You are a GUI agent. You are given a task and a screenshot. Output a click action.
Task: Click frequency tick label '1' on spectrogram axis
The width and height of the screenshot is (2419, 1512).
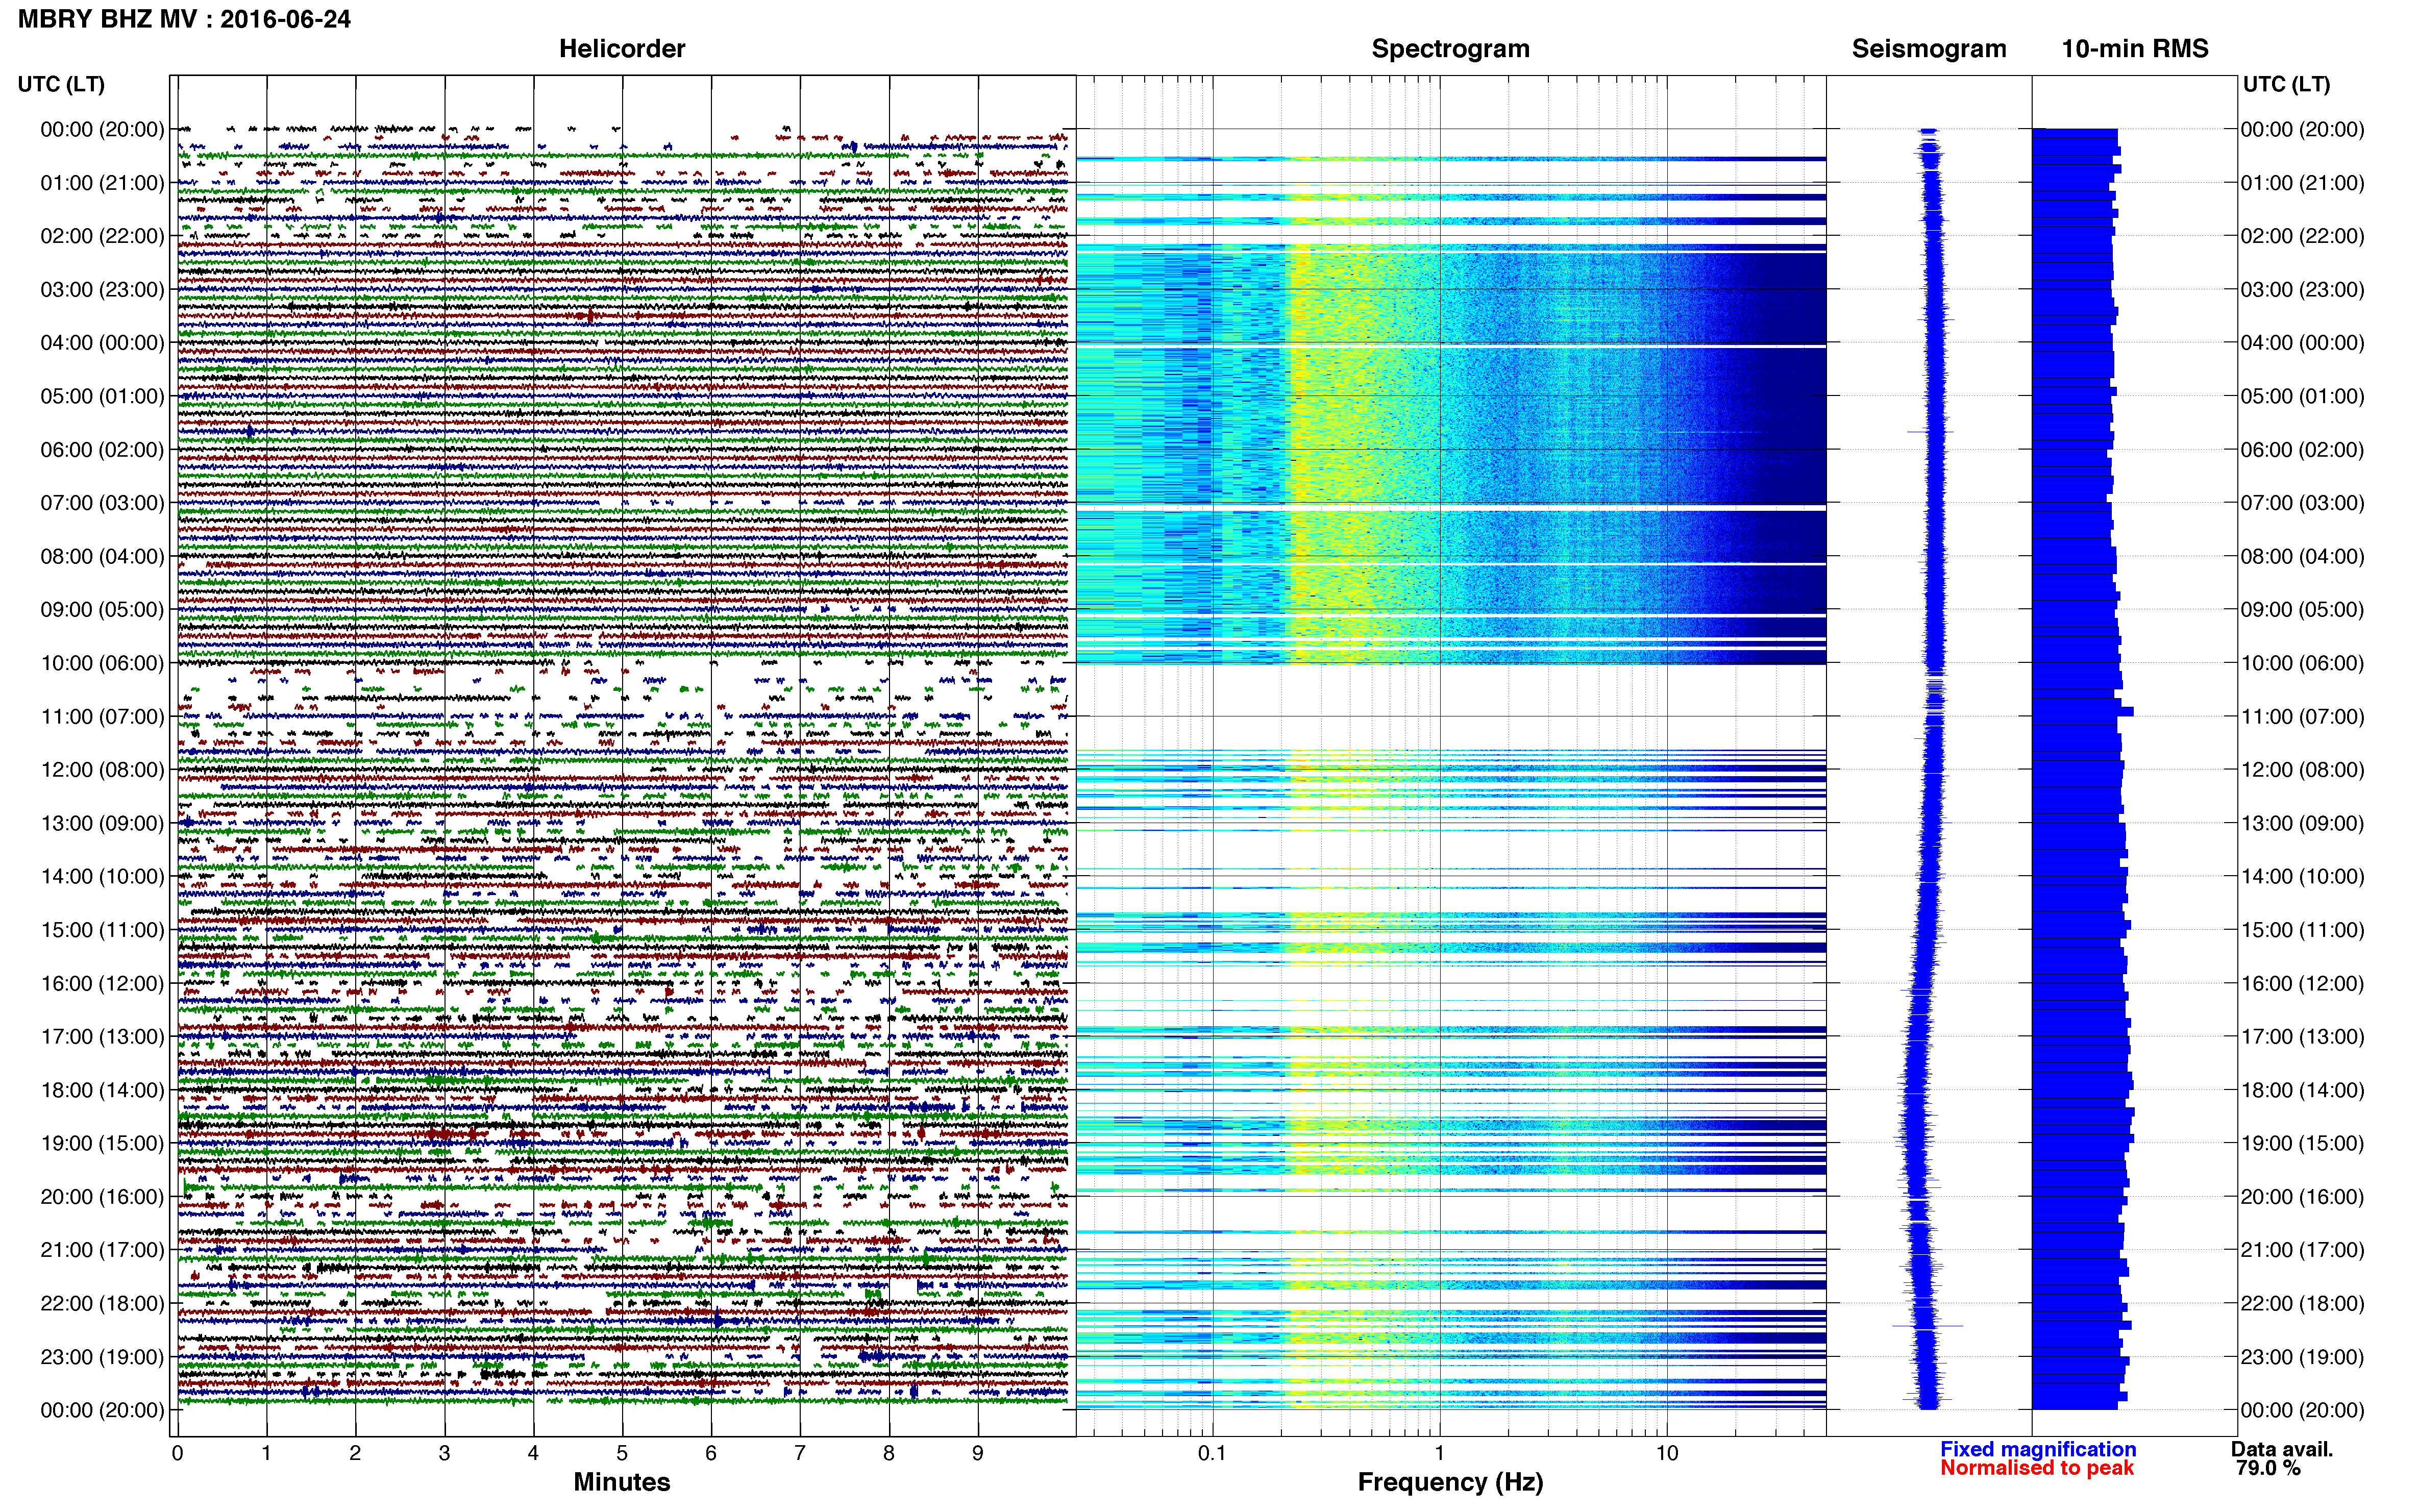point(1440,1454)
